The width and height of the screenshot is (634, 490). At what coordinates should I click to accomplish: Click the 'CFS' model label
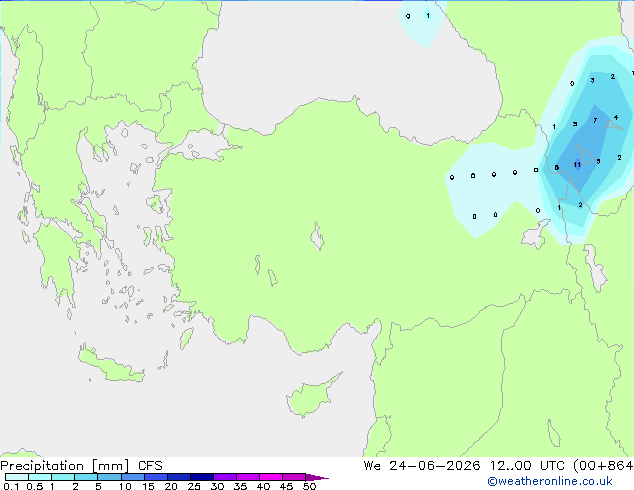pyautogui.click(x=150, y=466)
